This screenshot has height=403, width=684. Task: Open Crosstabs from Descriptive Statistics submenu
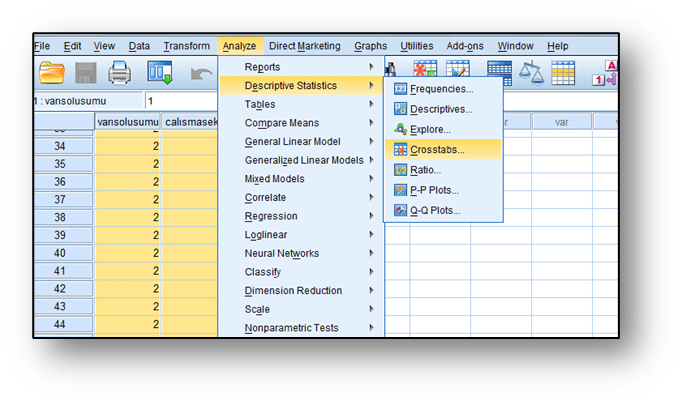[x=437, y=150]
